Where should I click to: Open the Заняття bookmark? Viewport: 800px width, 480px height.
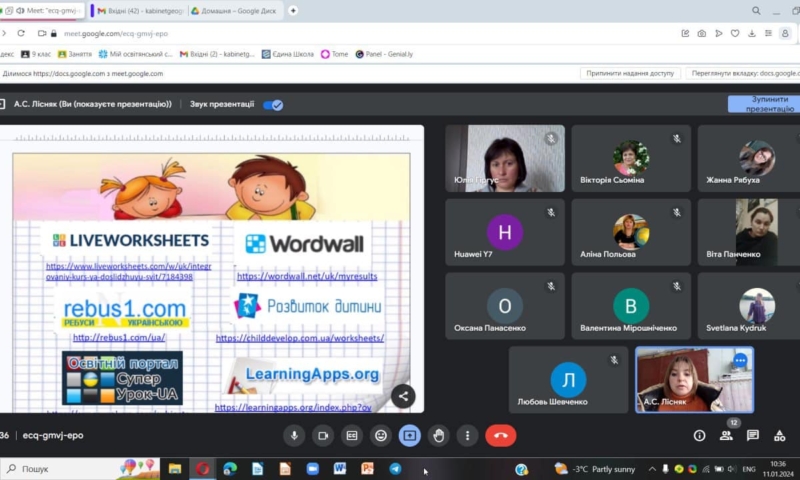coord(74,54)
